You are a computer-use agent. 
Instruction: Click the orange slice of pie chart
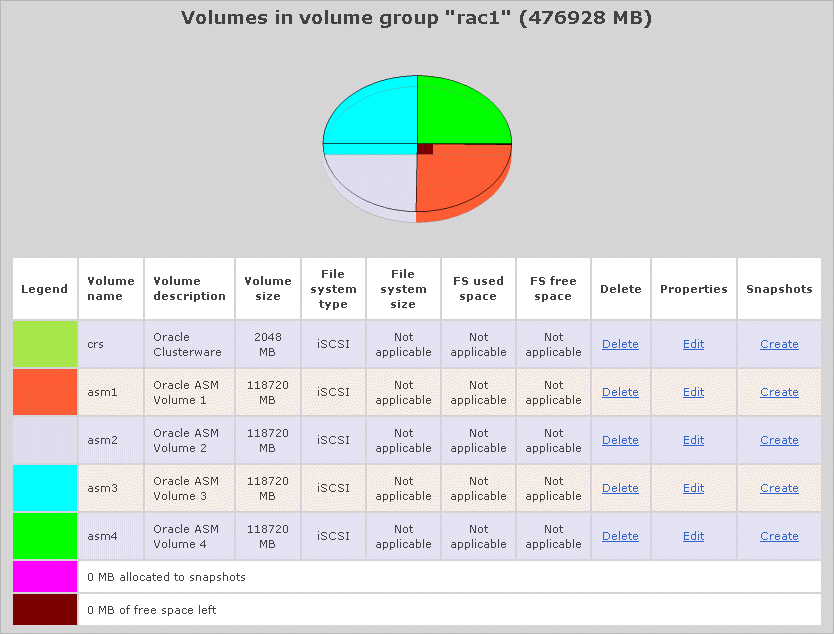point(463,183)
